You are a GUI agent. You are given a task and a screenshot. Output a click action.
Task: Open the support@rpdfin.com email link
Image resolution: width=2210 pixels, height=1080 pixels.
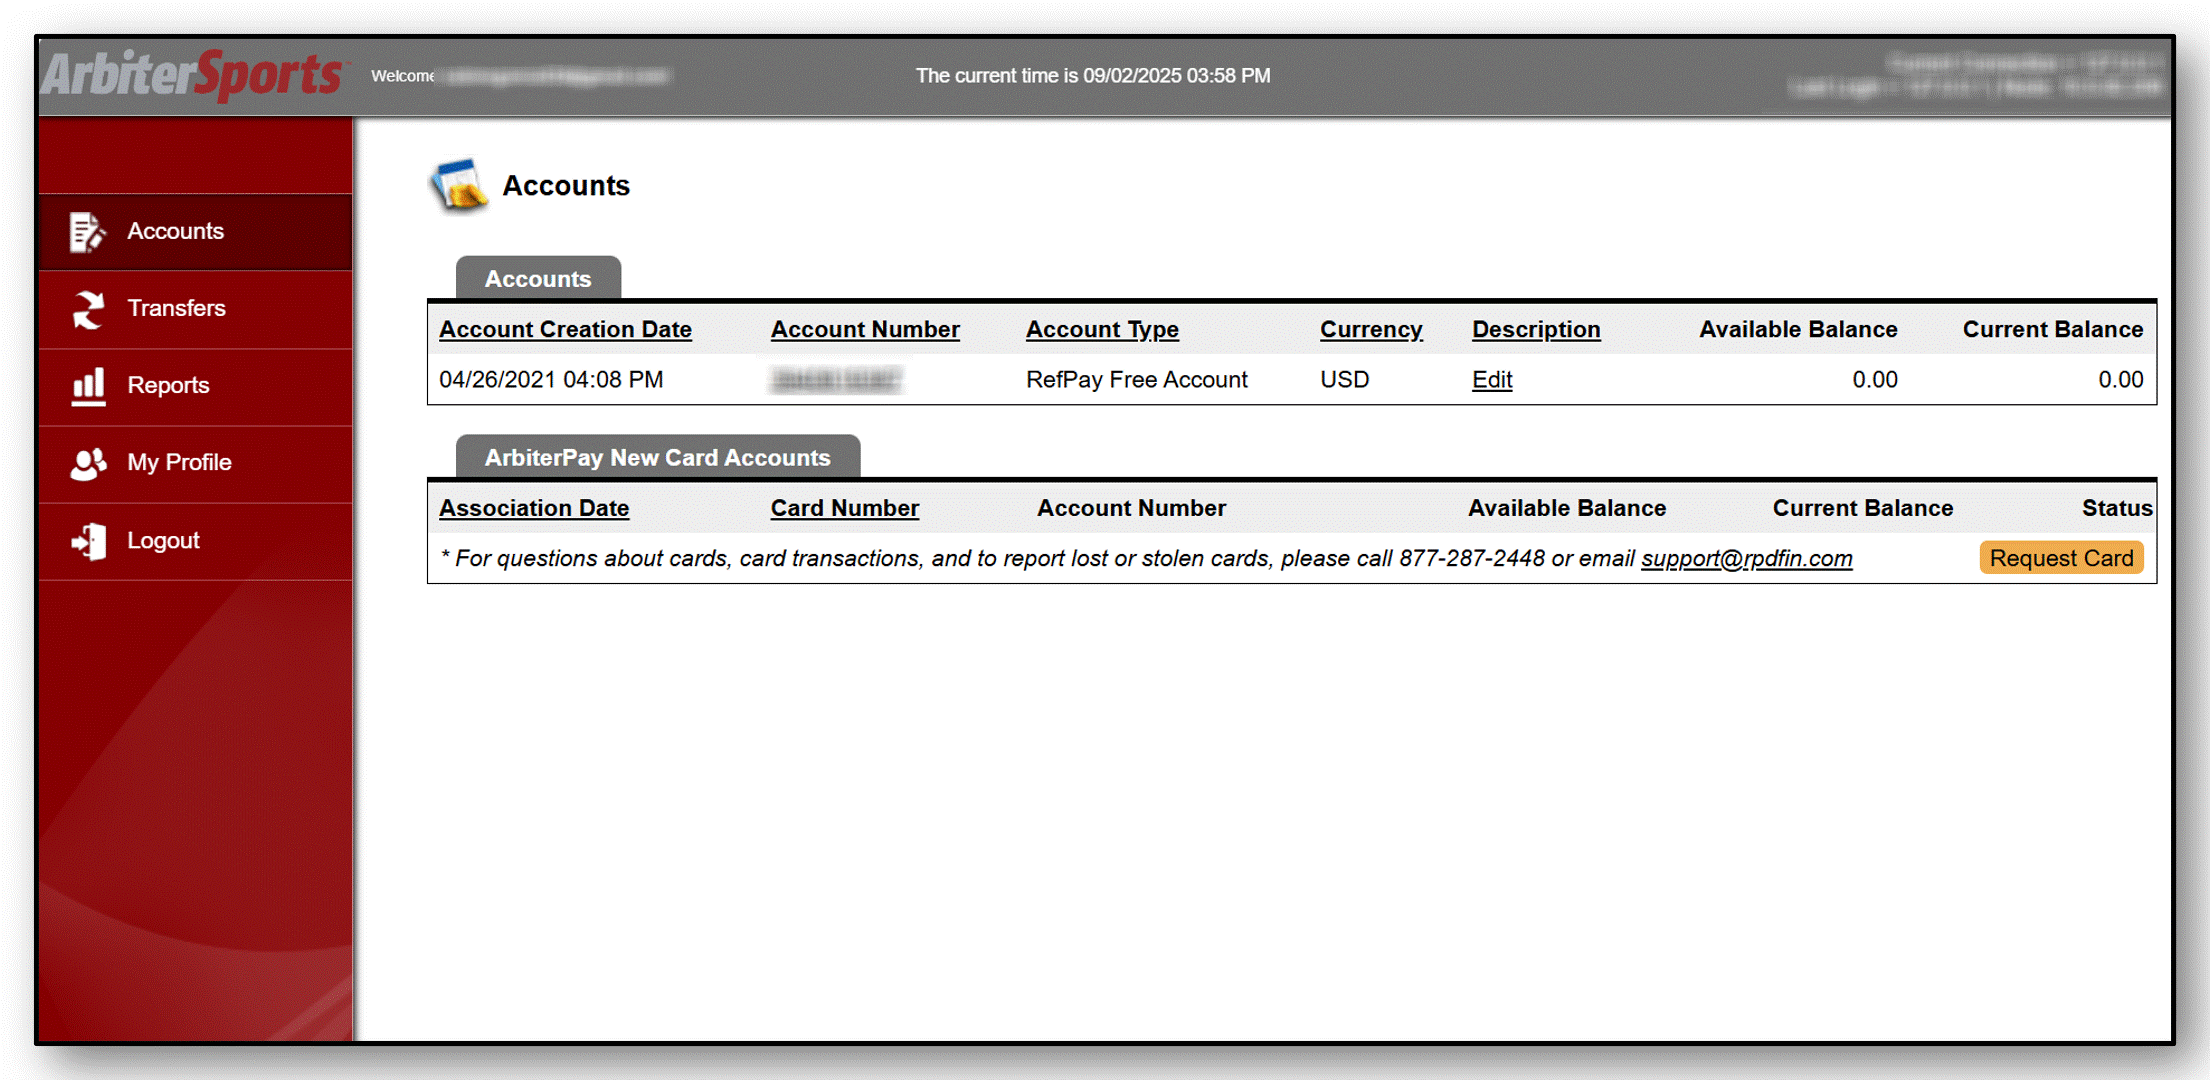[x=1746, y=559]
